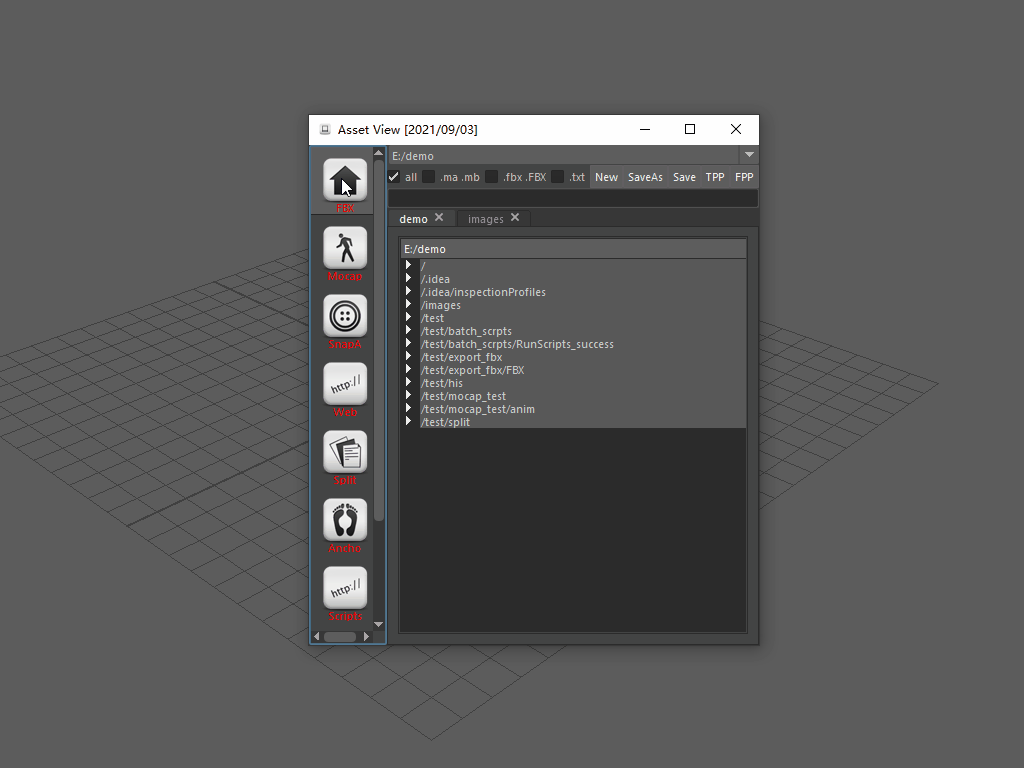The height and width of the screenshot is (768, 1024).
Task: Click the search filter input field
Action: [x=572, y=198]
